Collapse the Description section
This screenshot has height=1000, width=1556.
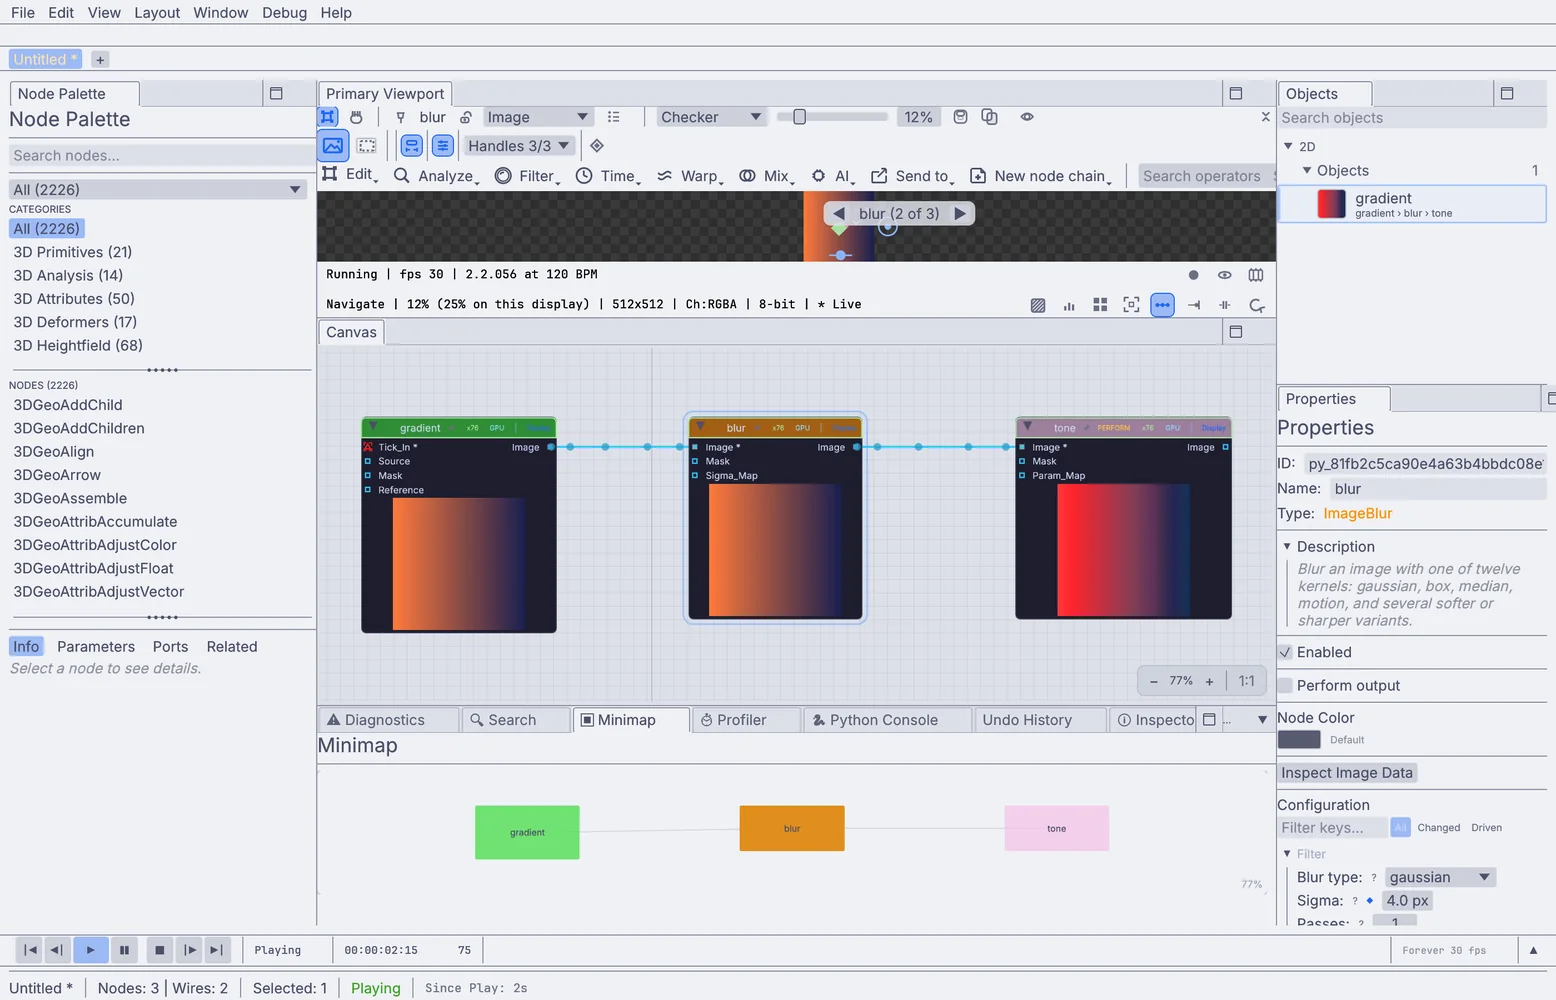1287,547
